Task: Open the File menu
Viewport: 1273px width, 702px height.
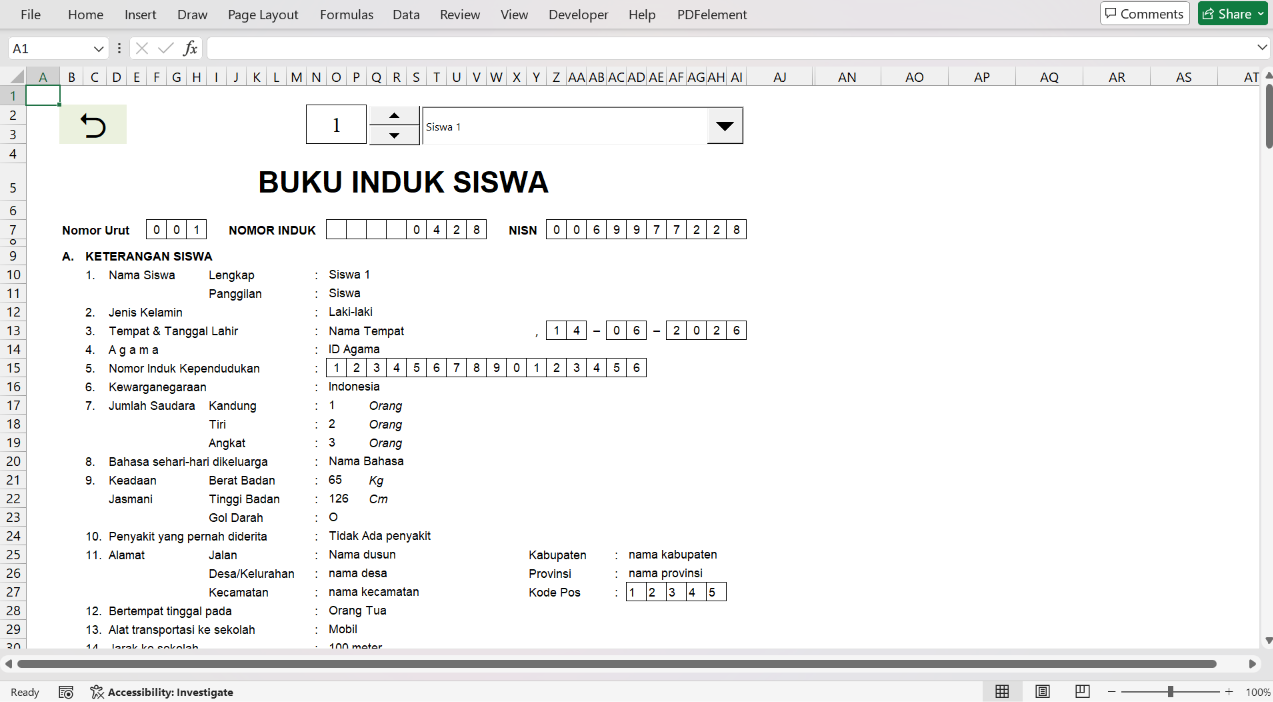Action: (31, 15)
